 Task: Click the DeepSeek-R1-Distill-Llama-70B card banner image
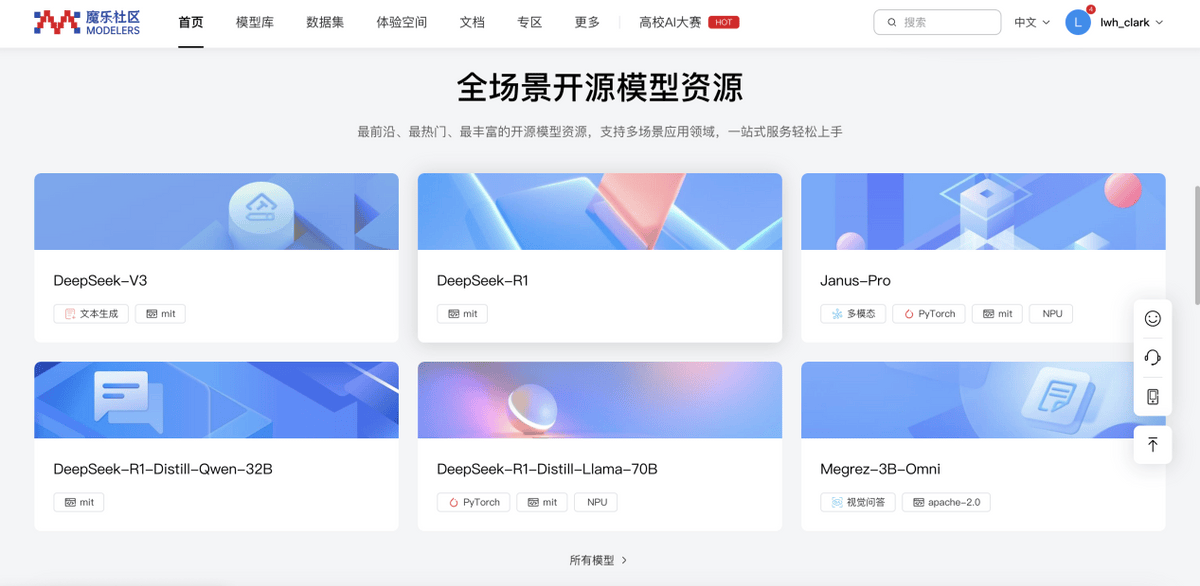pyautogui.click(x=600, y=400)
